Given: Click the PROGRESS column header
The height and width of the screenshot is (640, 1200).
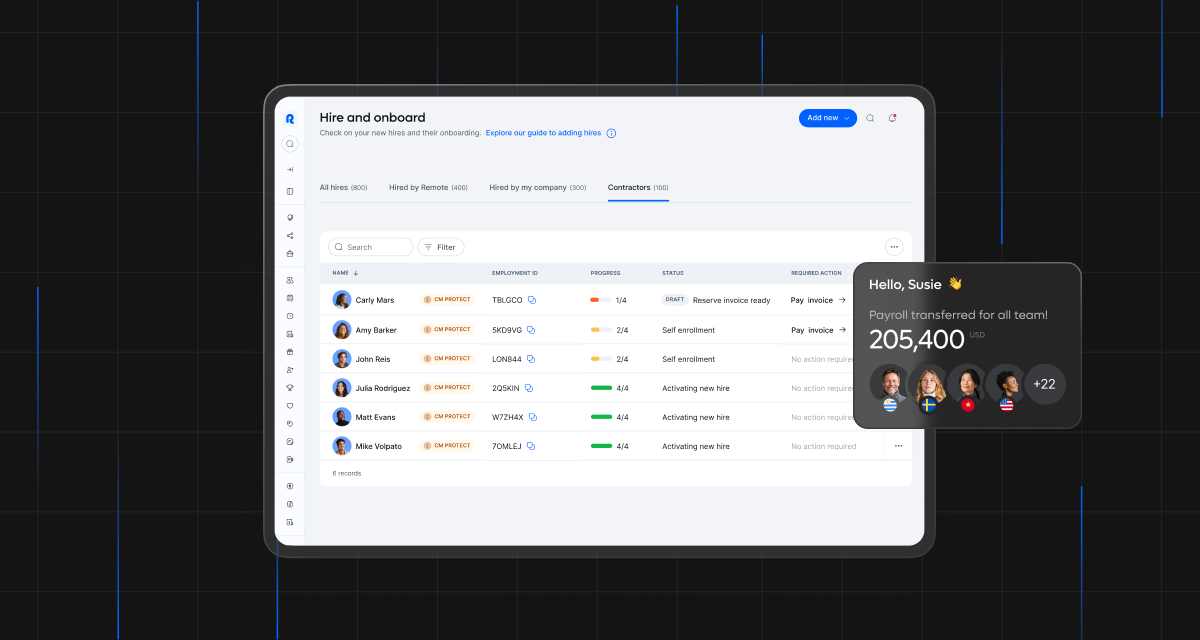Looking at the screenshot, I should click(606, 273).
